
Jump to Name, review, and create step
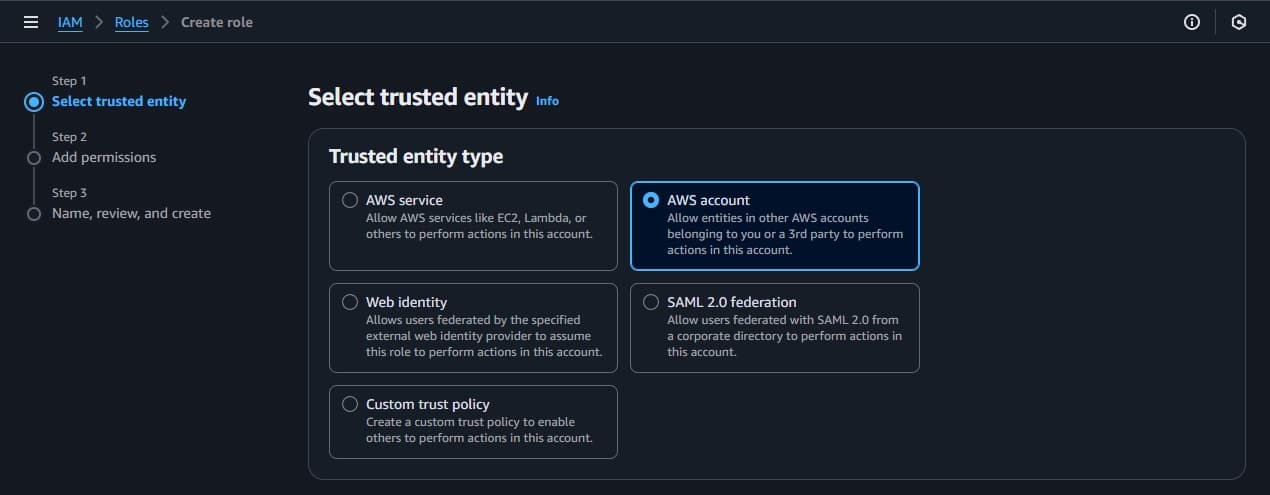coord(131,213)
